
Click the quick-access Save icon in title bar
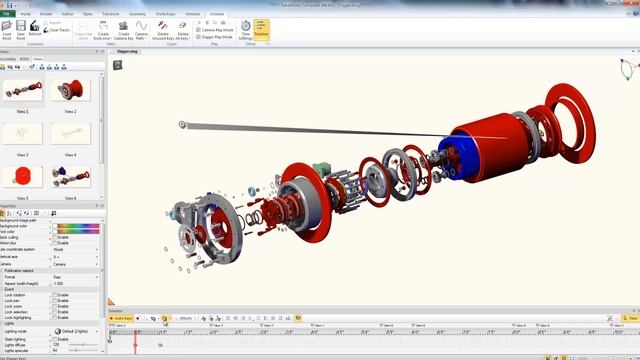(x=9, y=5)
